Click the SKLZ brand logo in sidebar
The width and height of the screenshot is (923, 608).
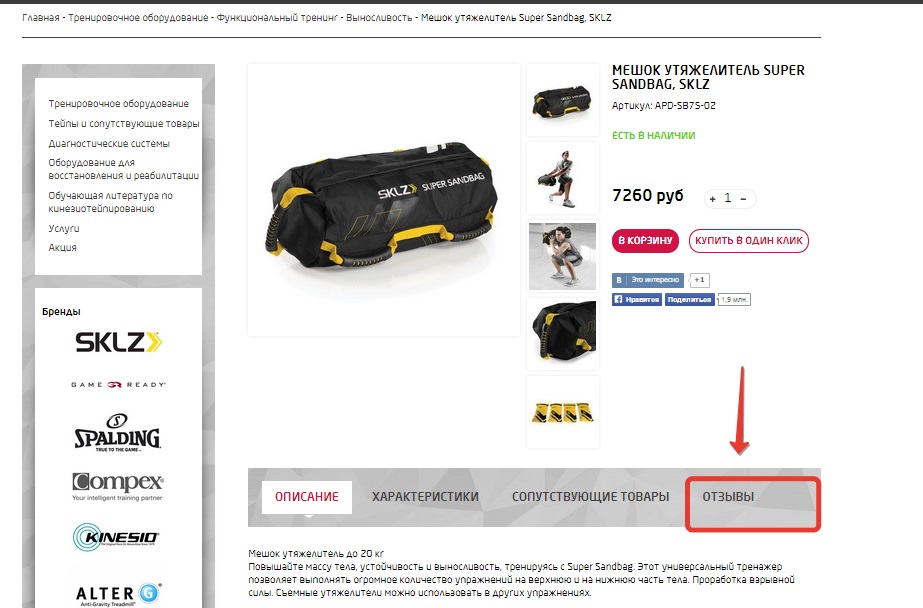click(118, 342)
